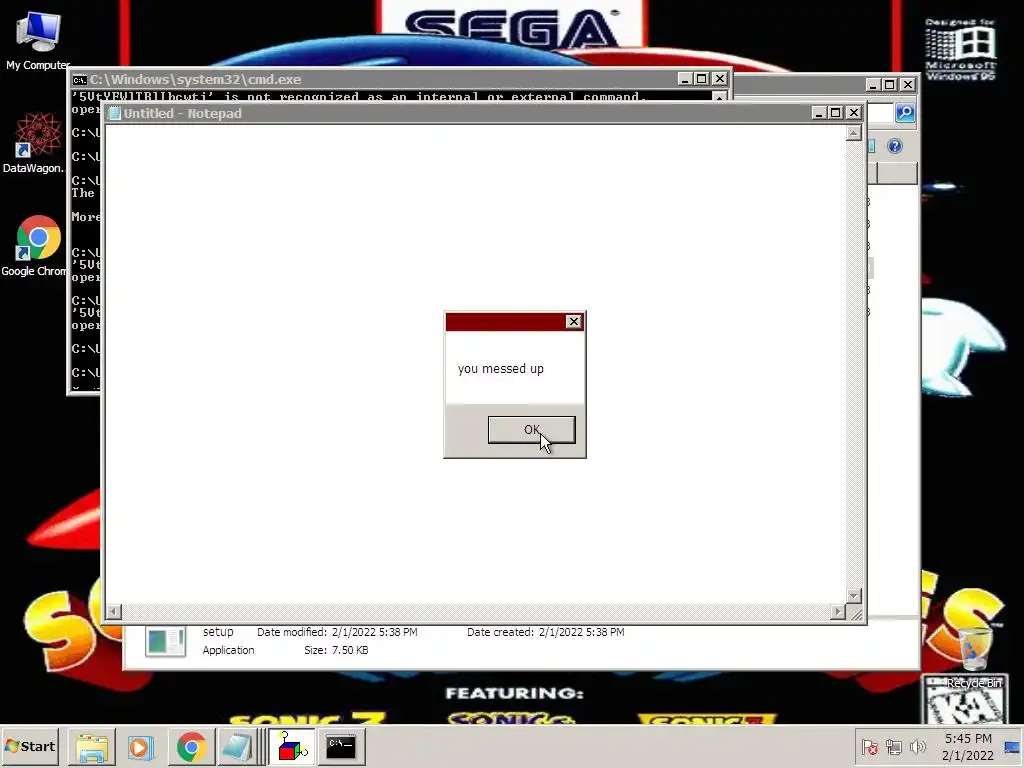The image size is (1024, 768).
Task: Open Windows Media Player from taskbar
Action: [140, 747]
